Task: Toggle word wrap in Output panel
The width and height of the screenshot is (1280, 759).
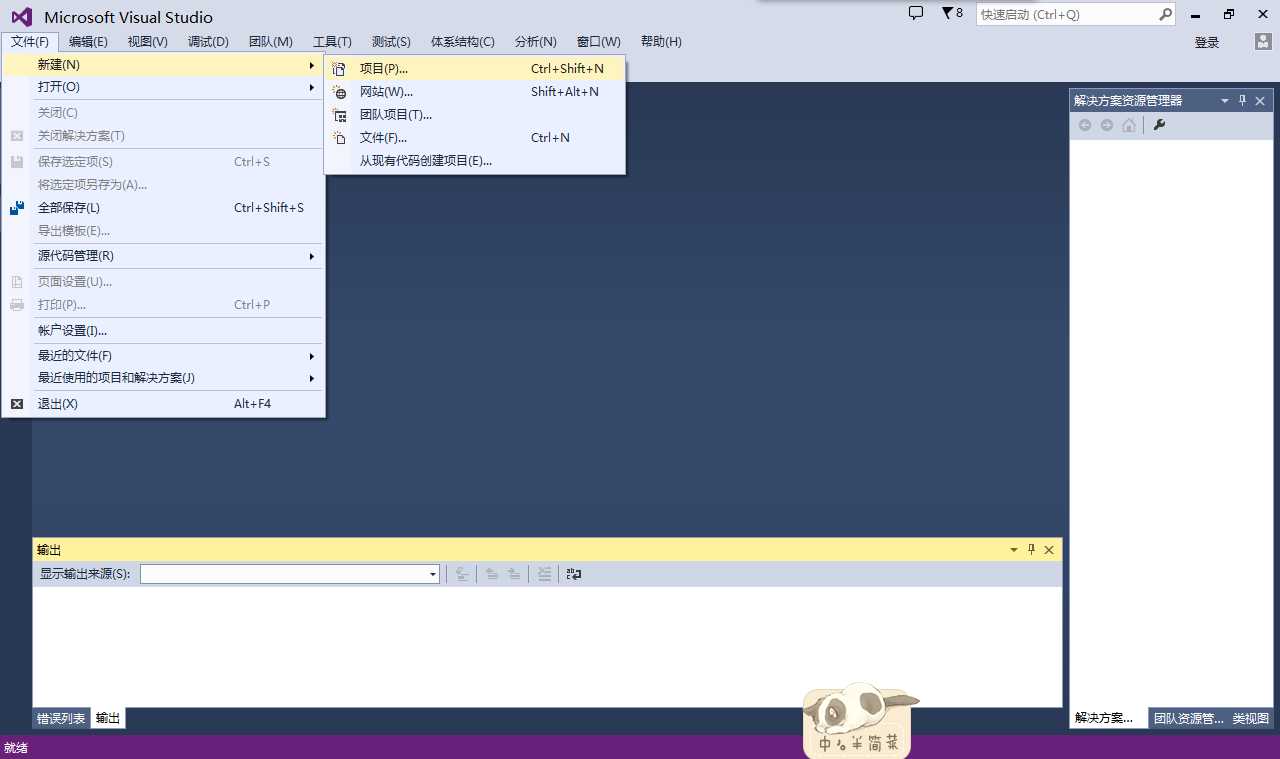Action: 574,574
